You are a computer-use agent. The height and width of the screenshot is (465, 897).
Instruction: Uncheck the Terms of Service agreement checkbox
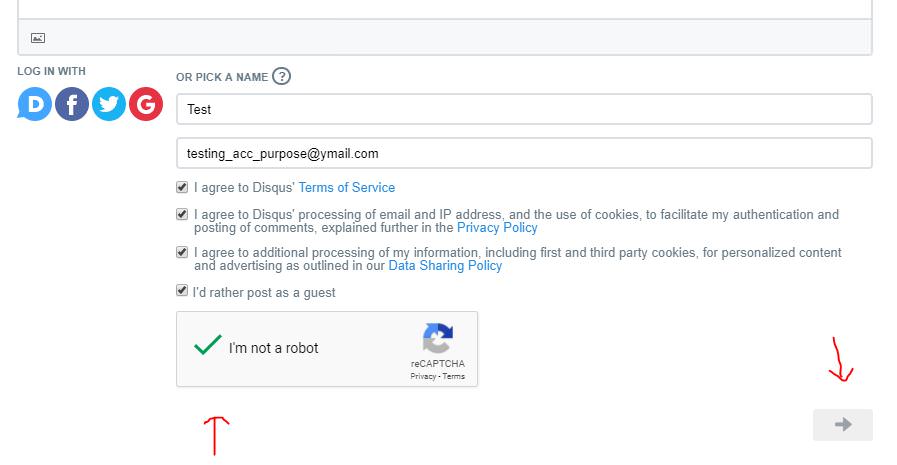[x=182, y=187]
